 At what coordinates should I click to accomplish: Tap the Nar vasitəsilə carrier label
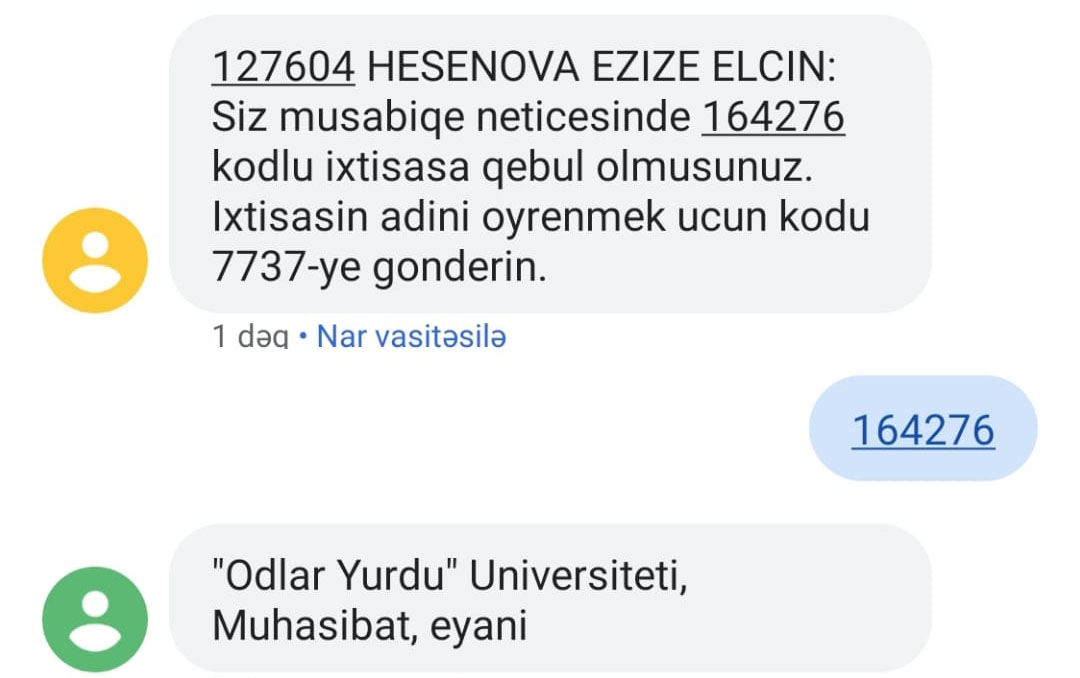click(411, 337)
